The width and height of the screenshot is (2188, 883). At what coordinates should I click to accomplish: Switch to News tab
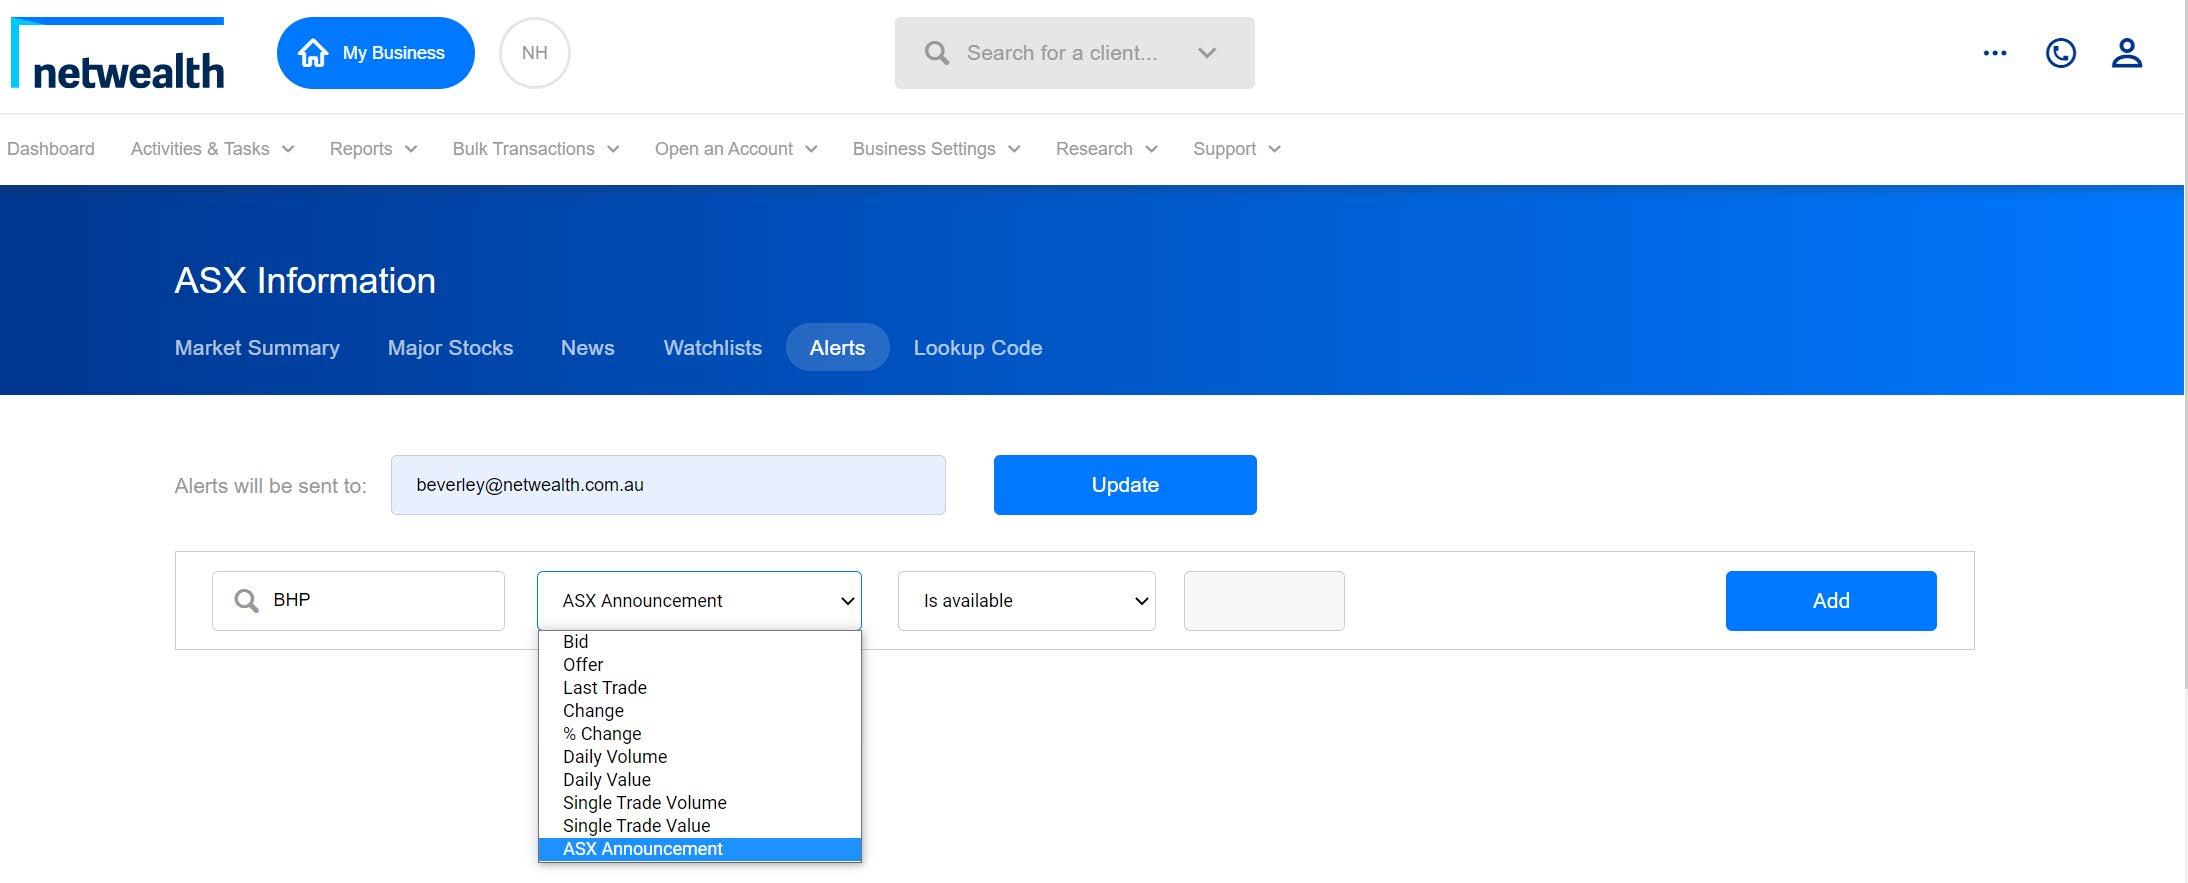pos(588,348)
